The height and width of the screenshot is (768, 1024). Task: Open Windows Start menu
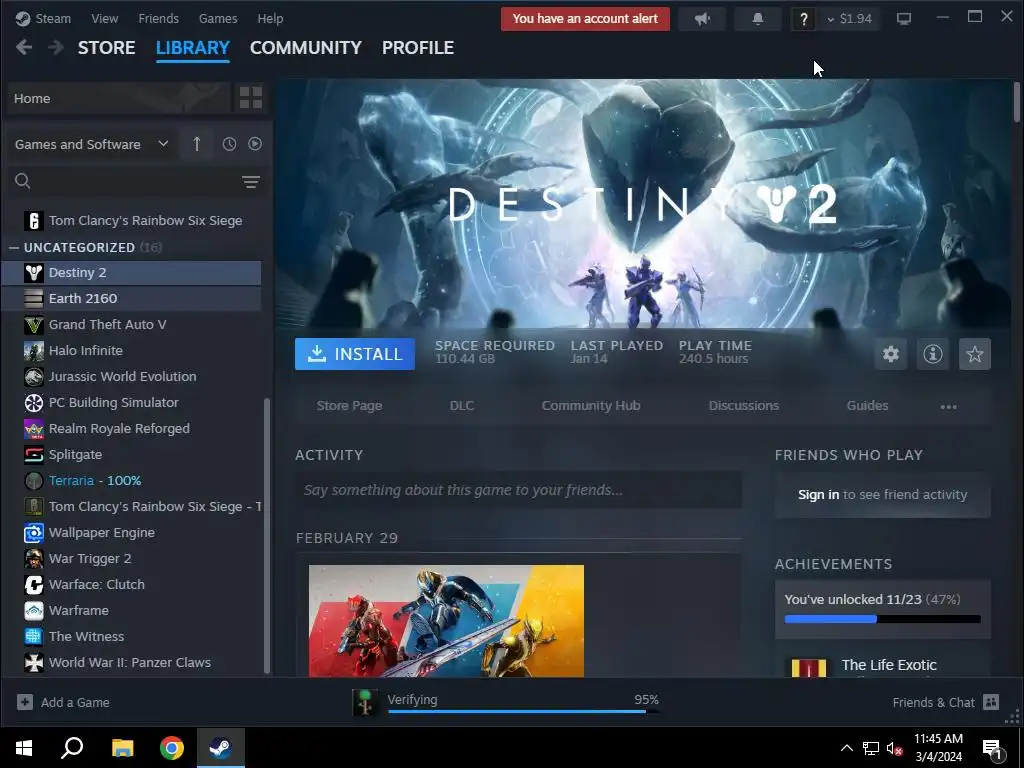click(24, 748)
